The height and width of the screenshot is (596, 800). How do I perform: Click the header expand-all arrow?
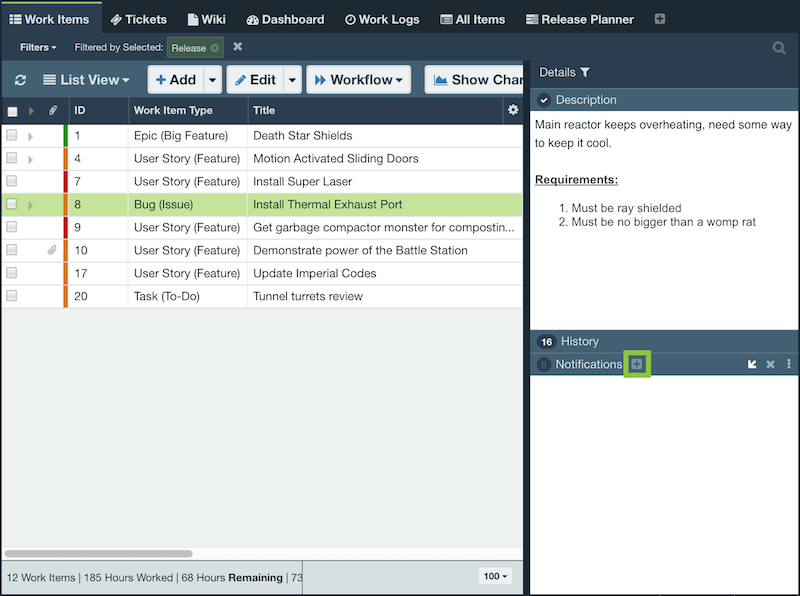coord(31,111)
